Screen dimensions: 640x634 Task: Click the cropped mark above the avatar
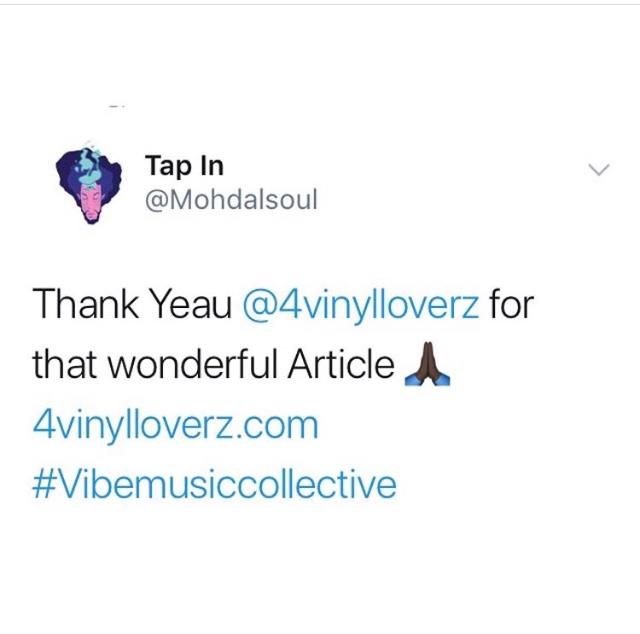pos(117,107)
